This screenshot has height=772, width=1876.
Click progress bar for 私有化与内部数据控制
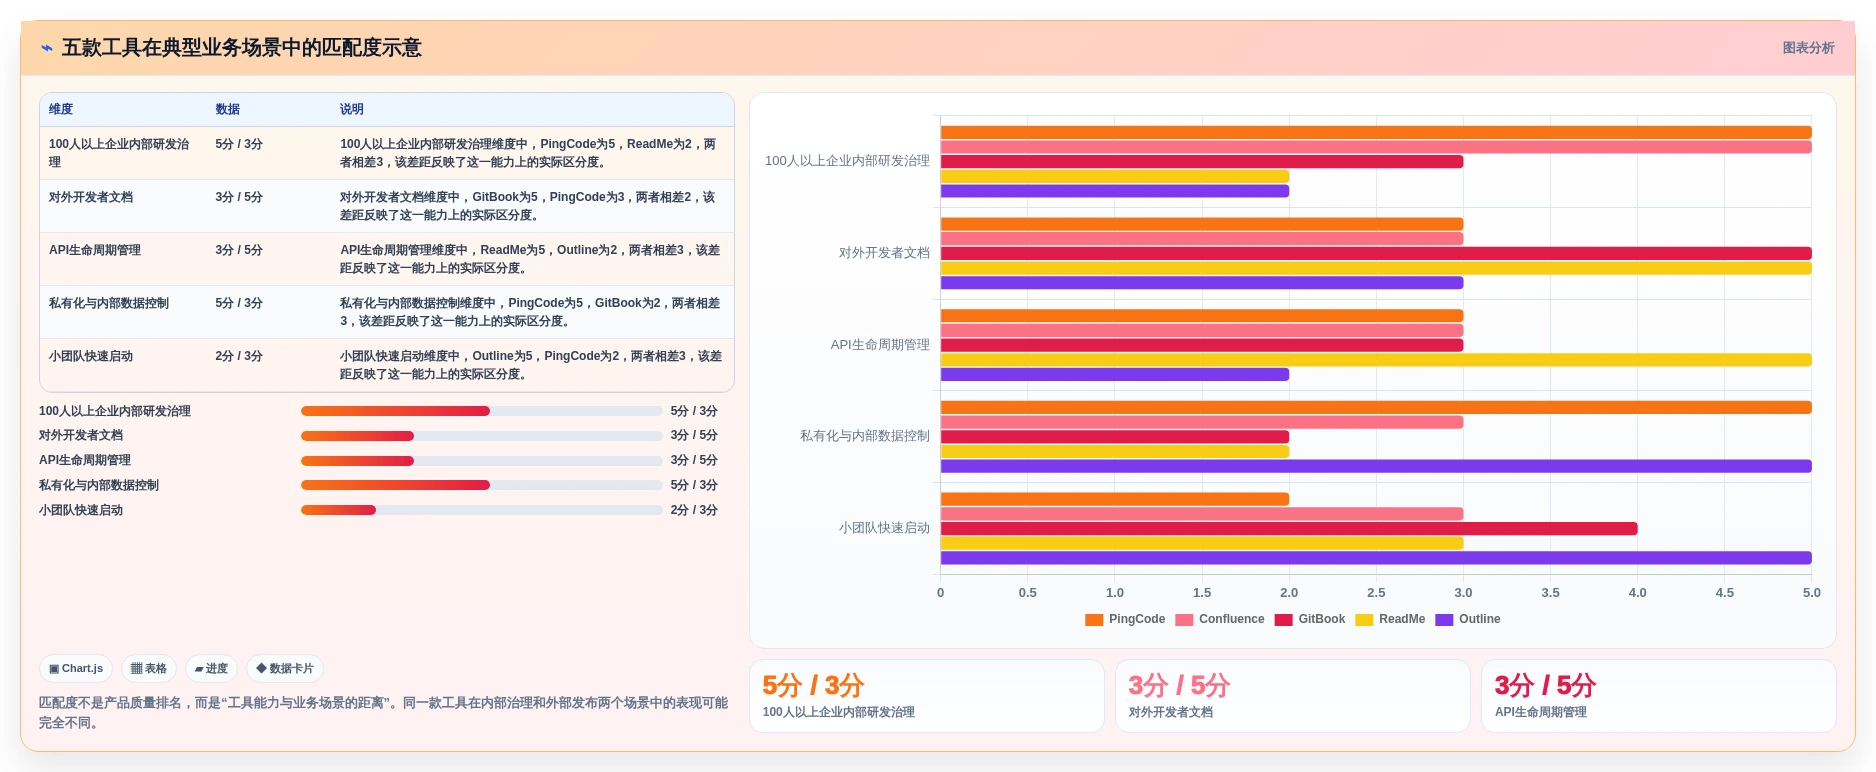481,485
